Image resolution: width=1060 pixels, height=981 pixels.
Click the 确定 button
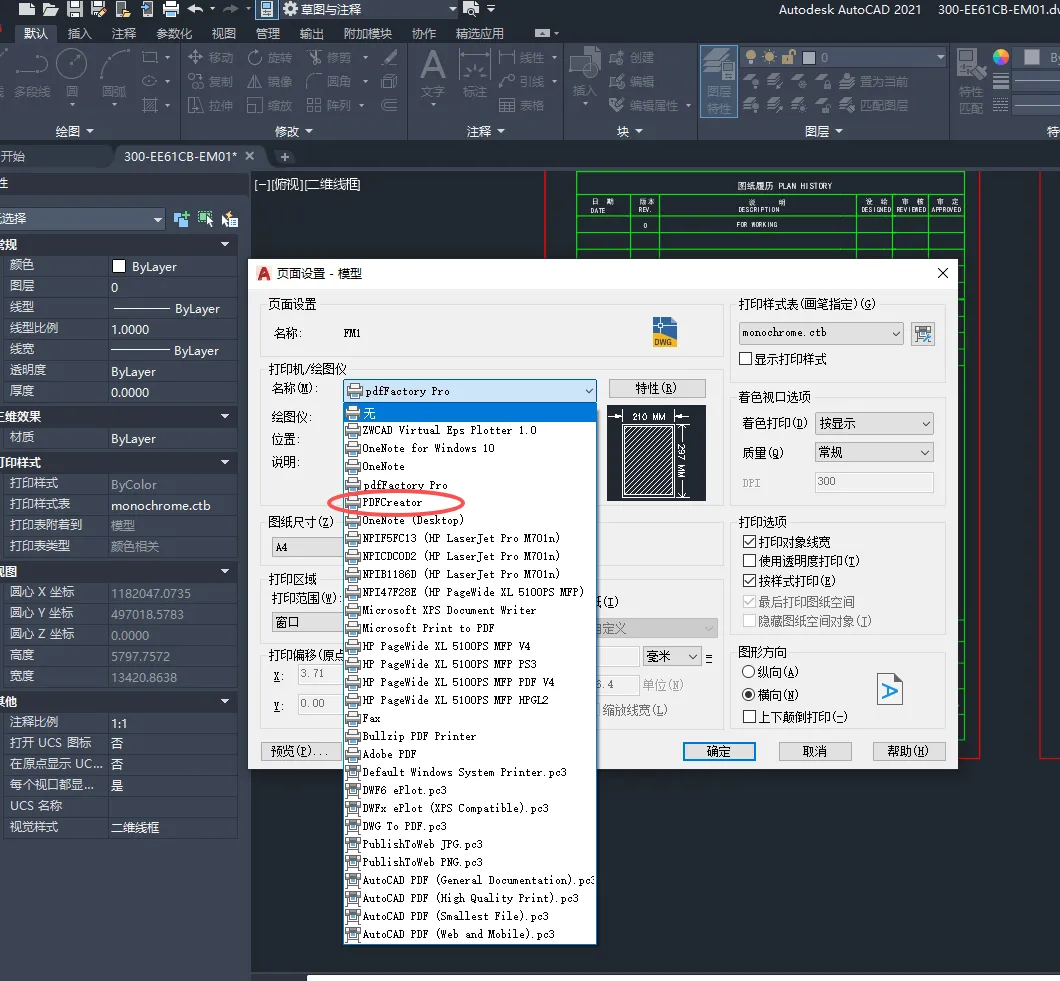pos(719,751)
